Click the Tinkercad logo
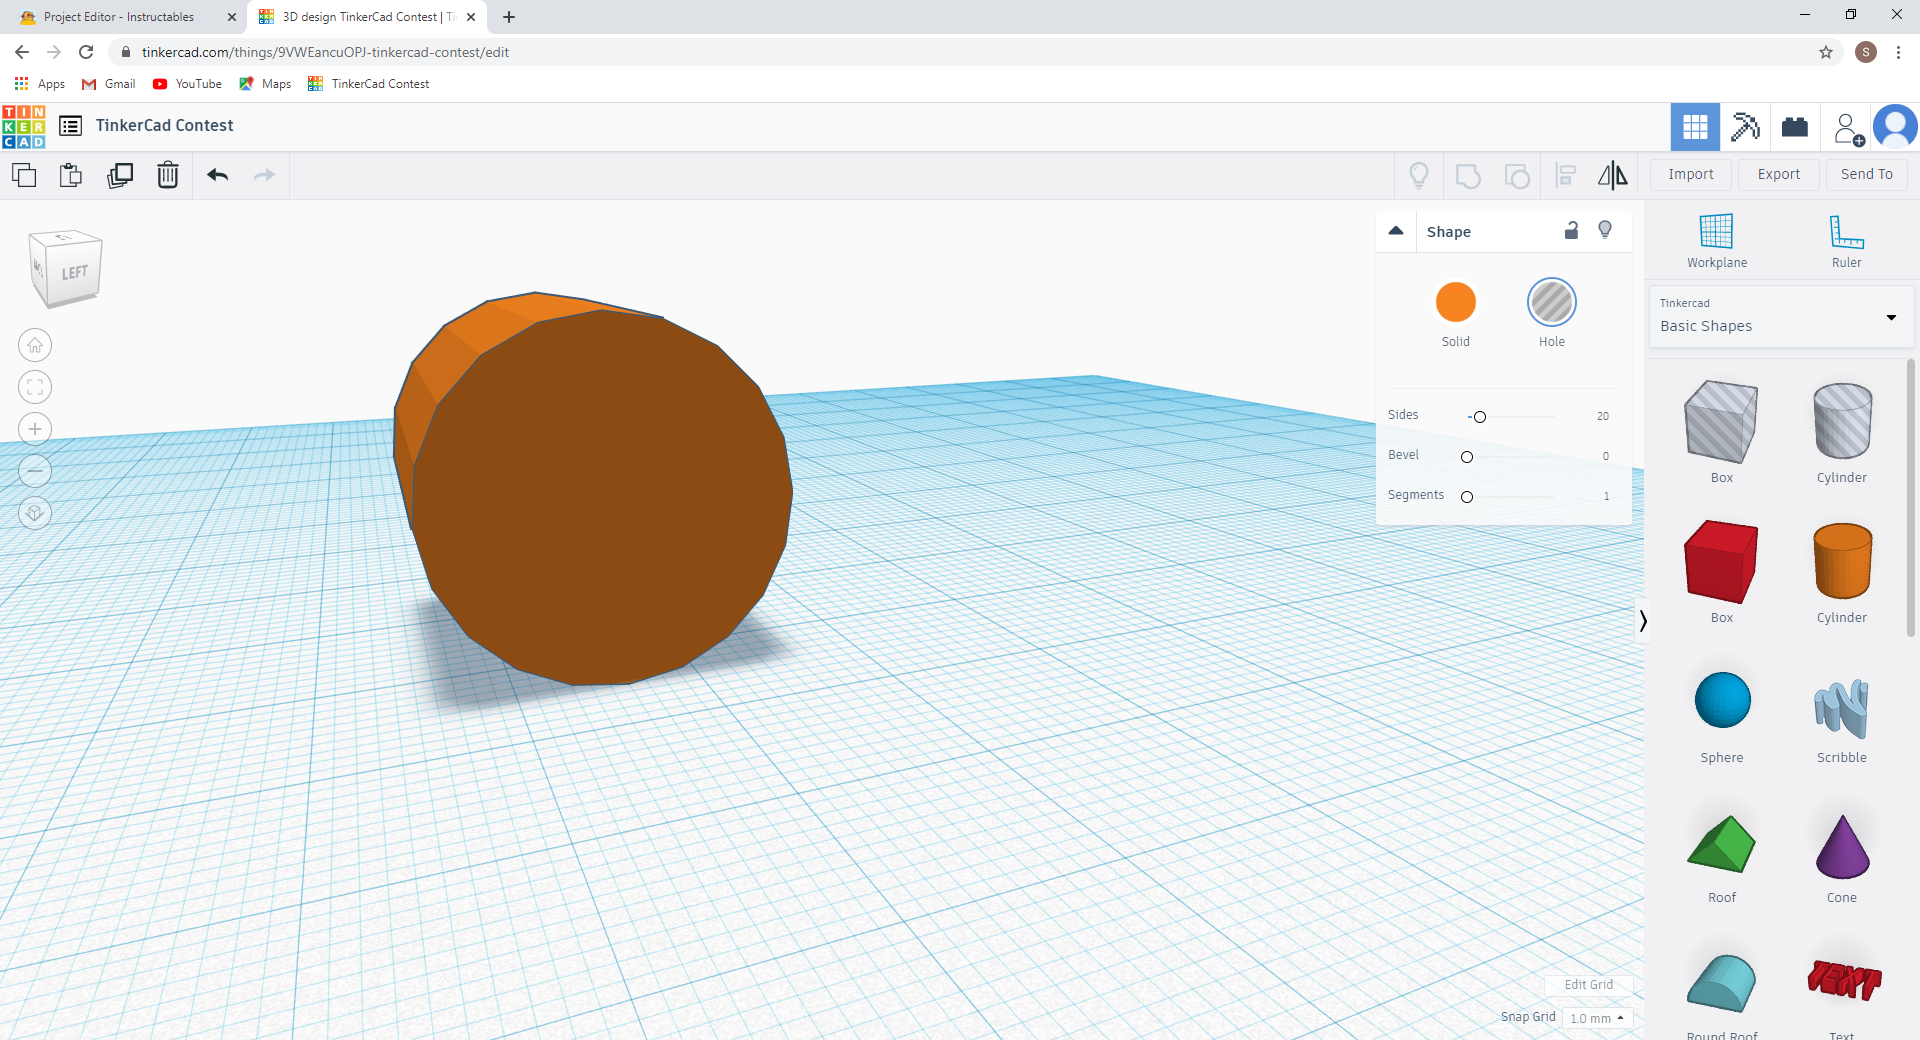Screen dimensions: 1920x1040 point(24,127)
